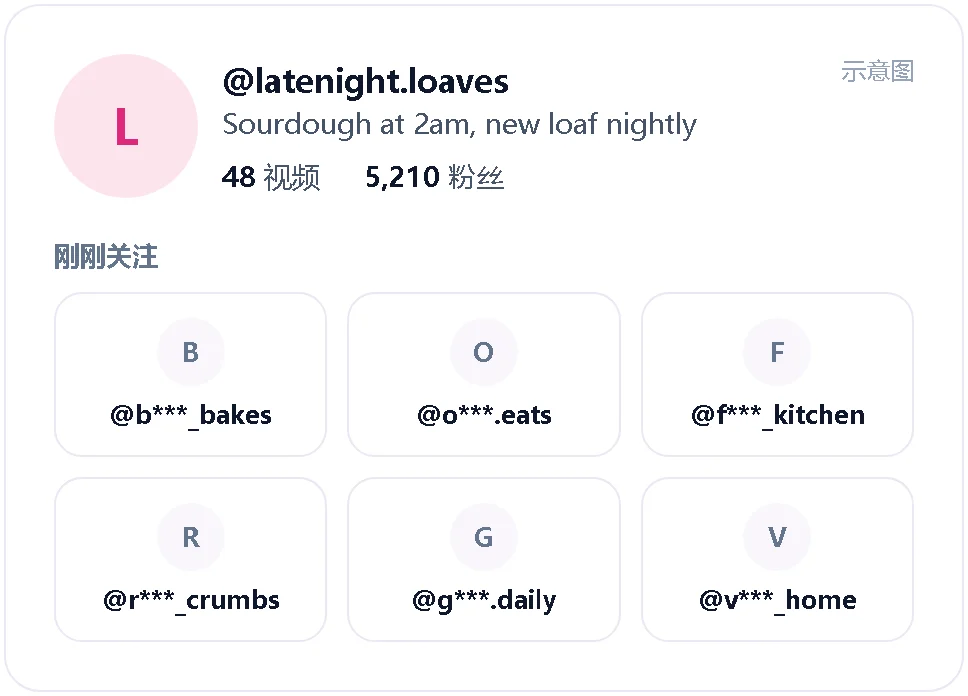Select the F avatar for kitchen account

[x=777, y=352]
